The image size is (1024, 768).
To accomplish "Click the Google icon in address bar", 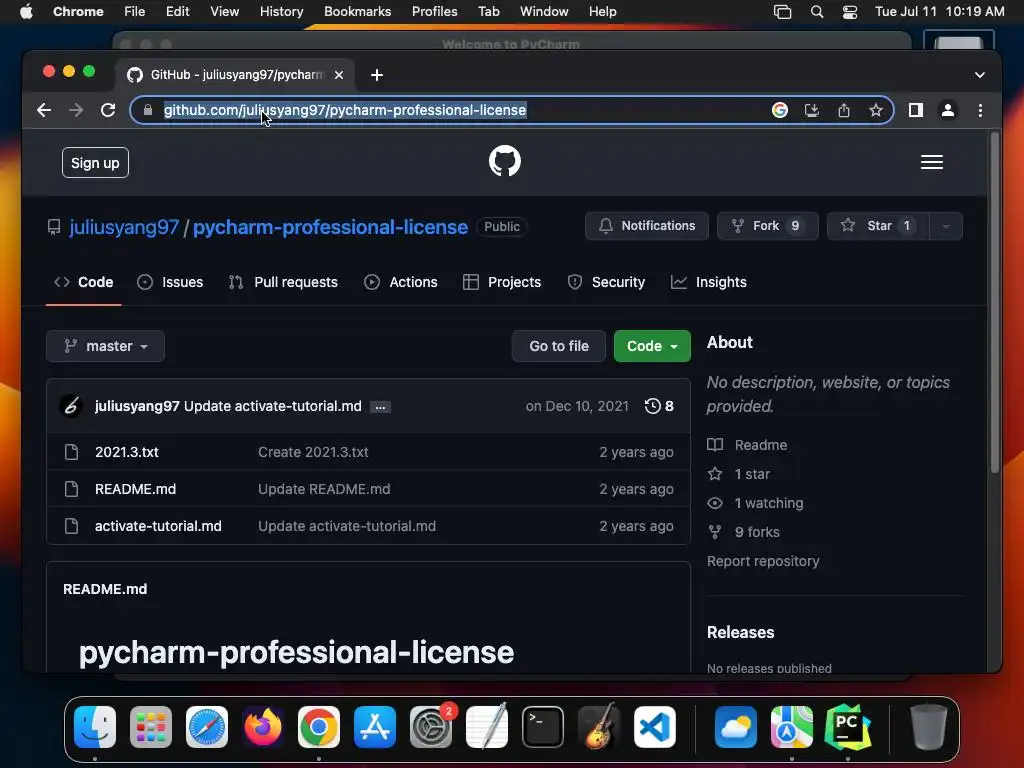I will tap(780, 110).
